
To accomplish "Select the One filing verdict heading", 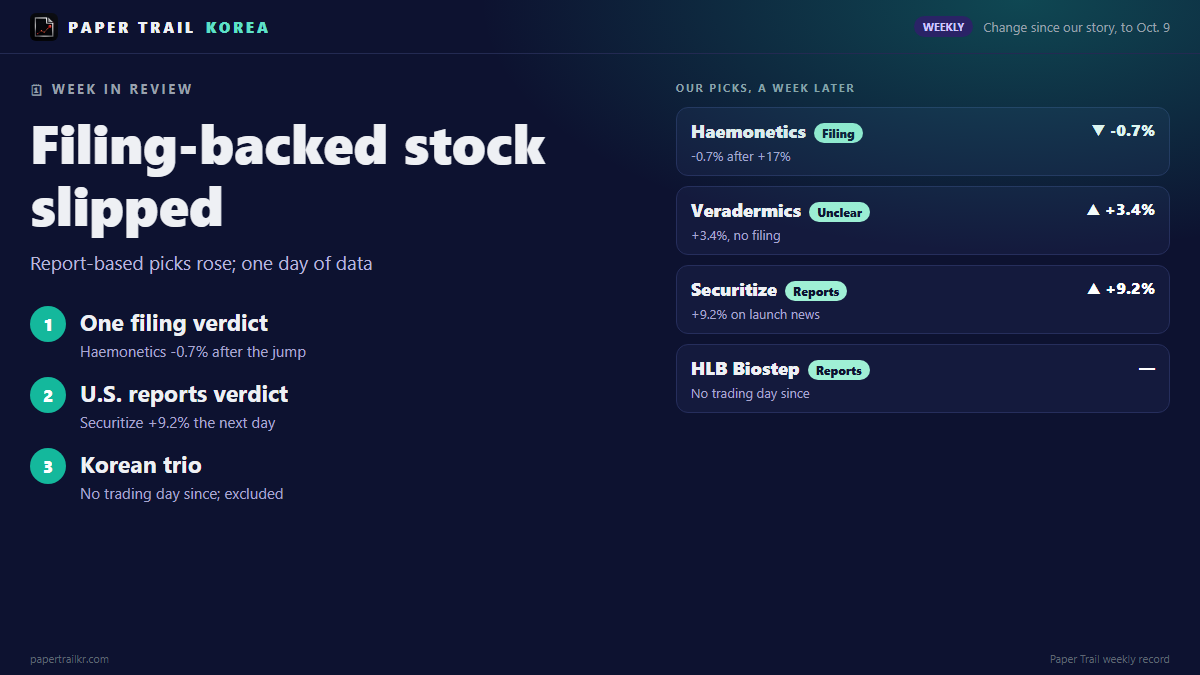I will coord(174,323).
